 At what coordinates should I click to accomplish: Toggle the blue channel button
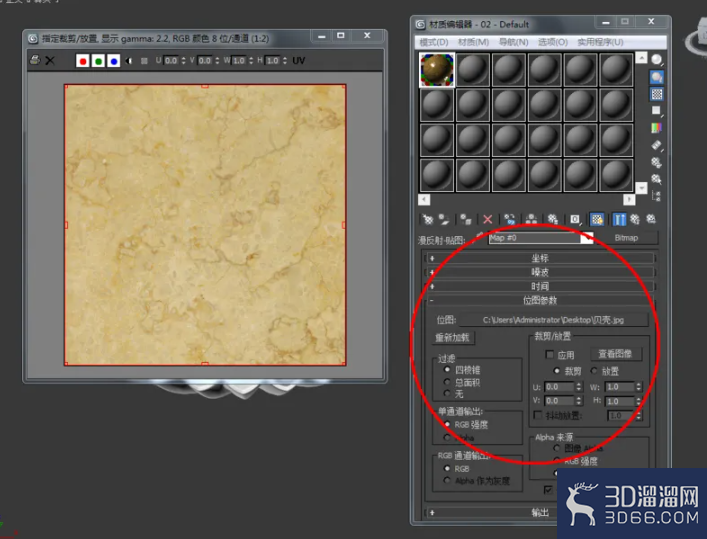point(114,61)
